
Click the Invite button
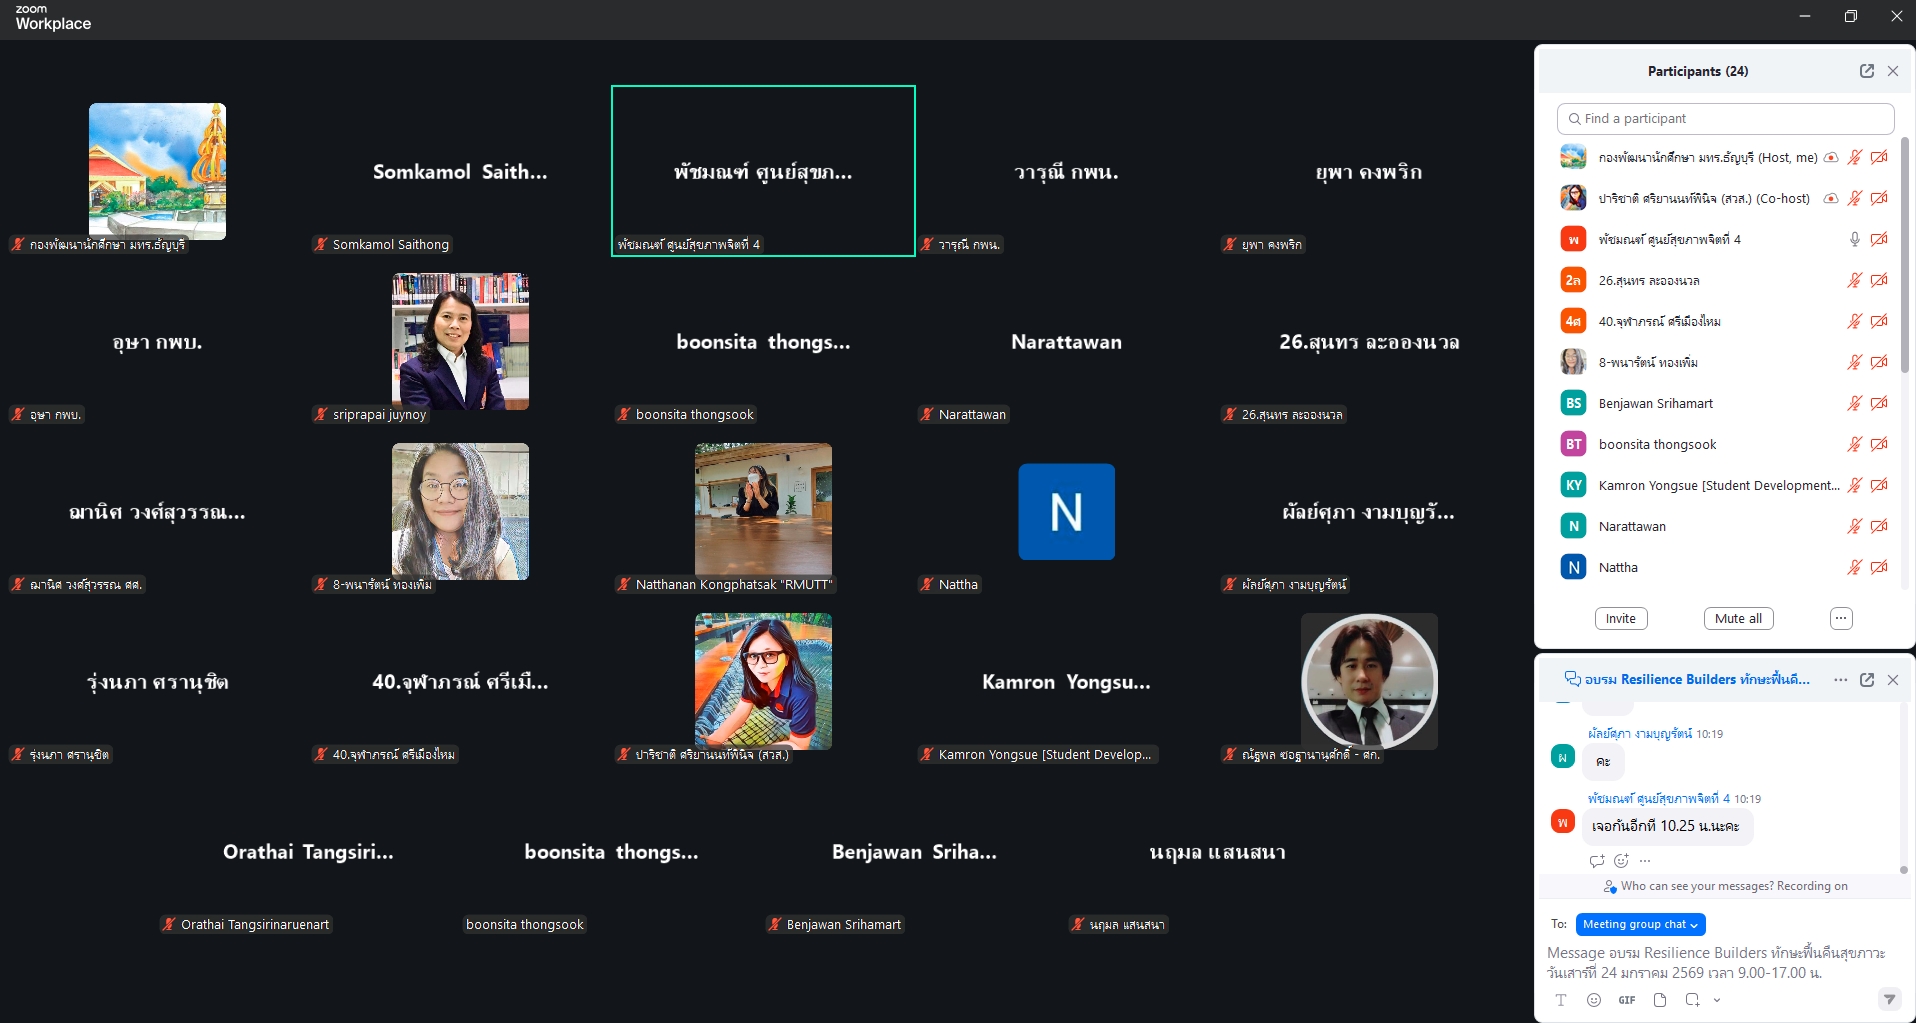click(1620, 619)
